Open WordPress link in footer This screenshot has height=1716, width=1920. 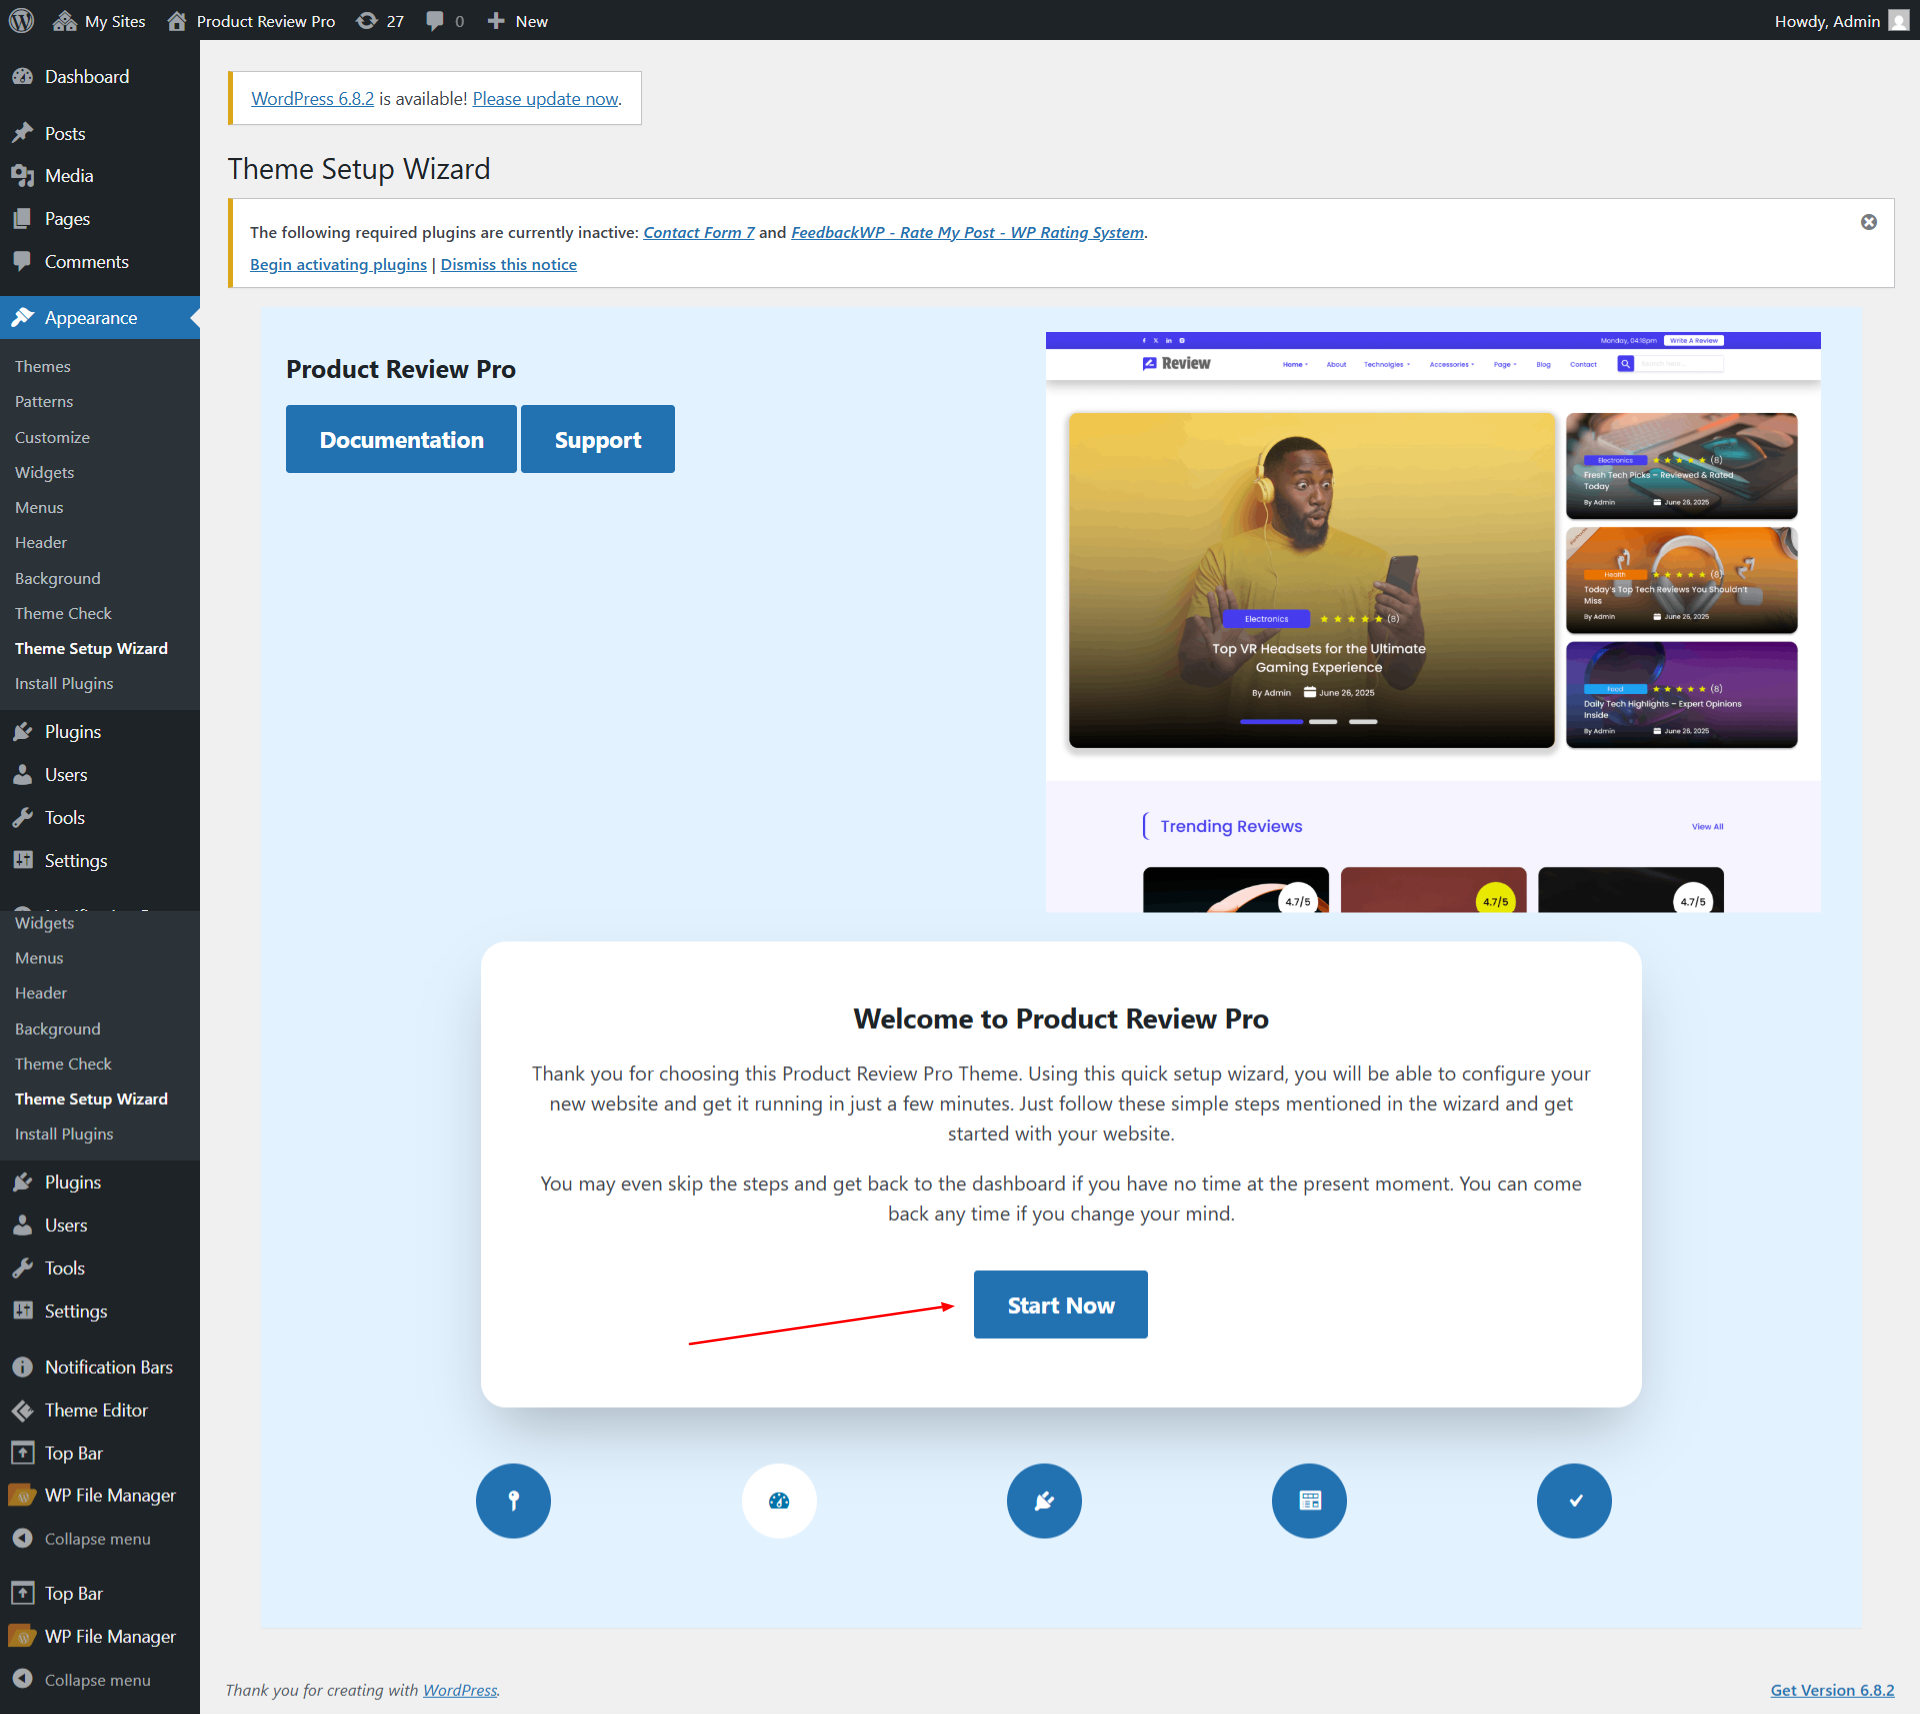click(x=460, y=1690)
